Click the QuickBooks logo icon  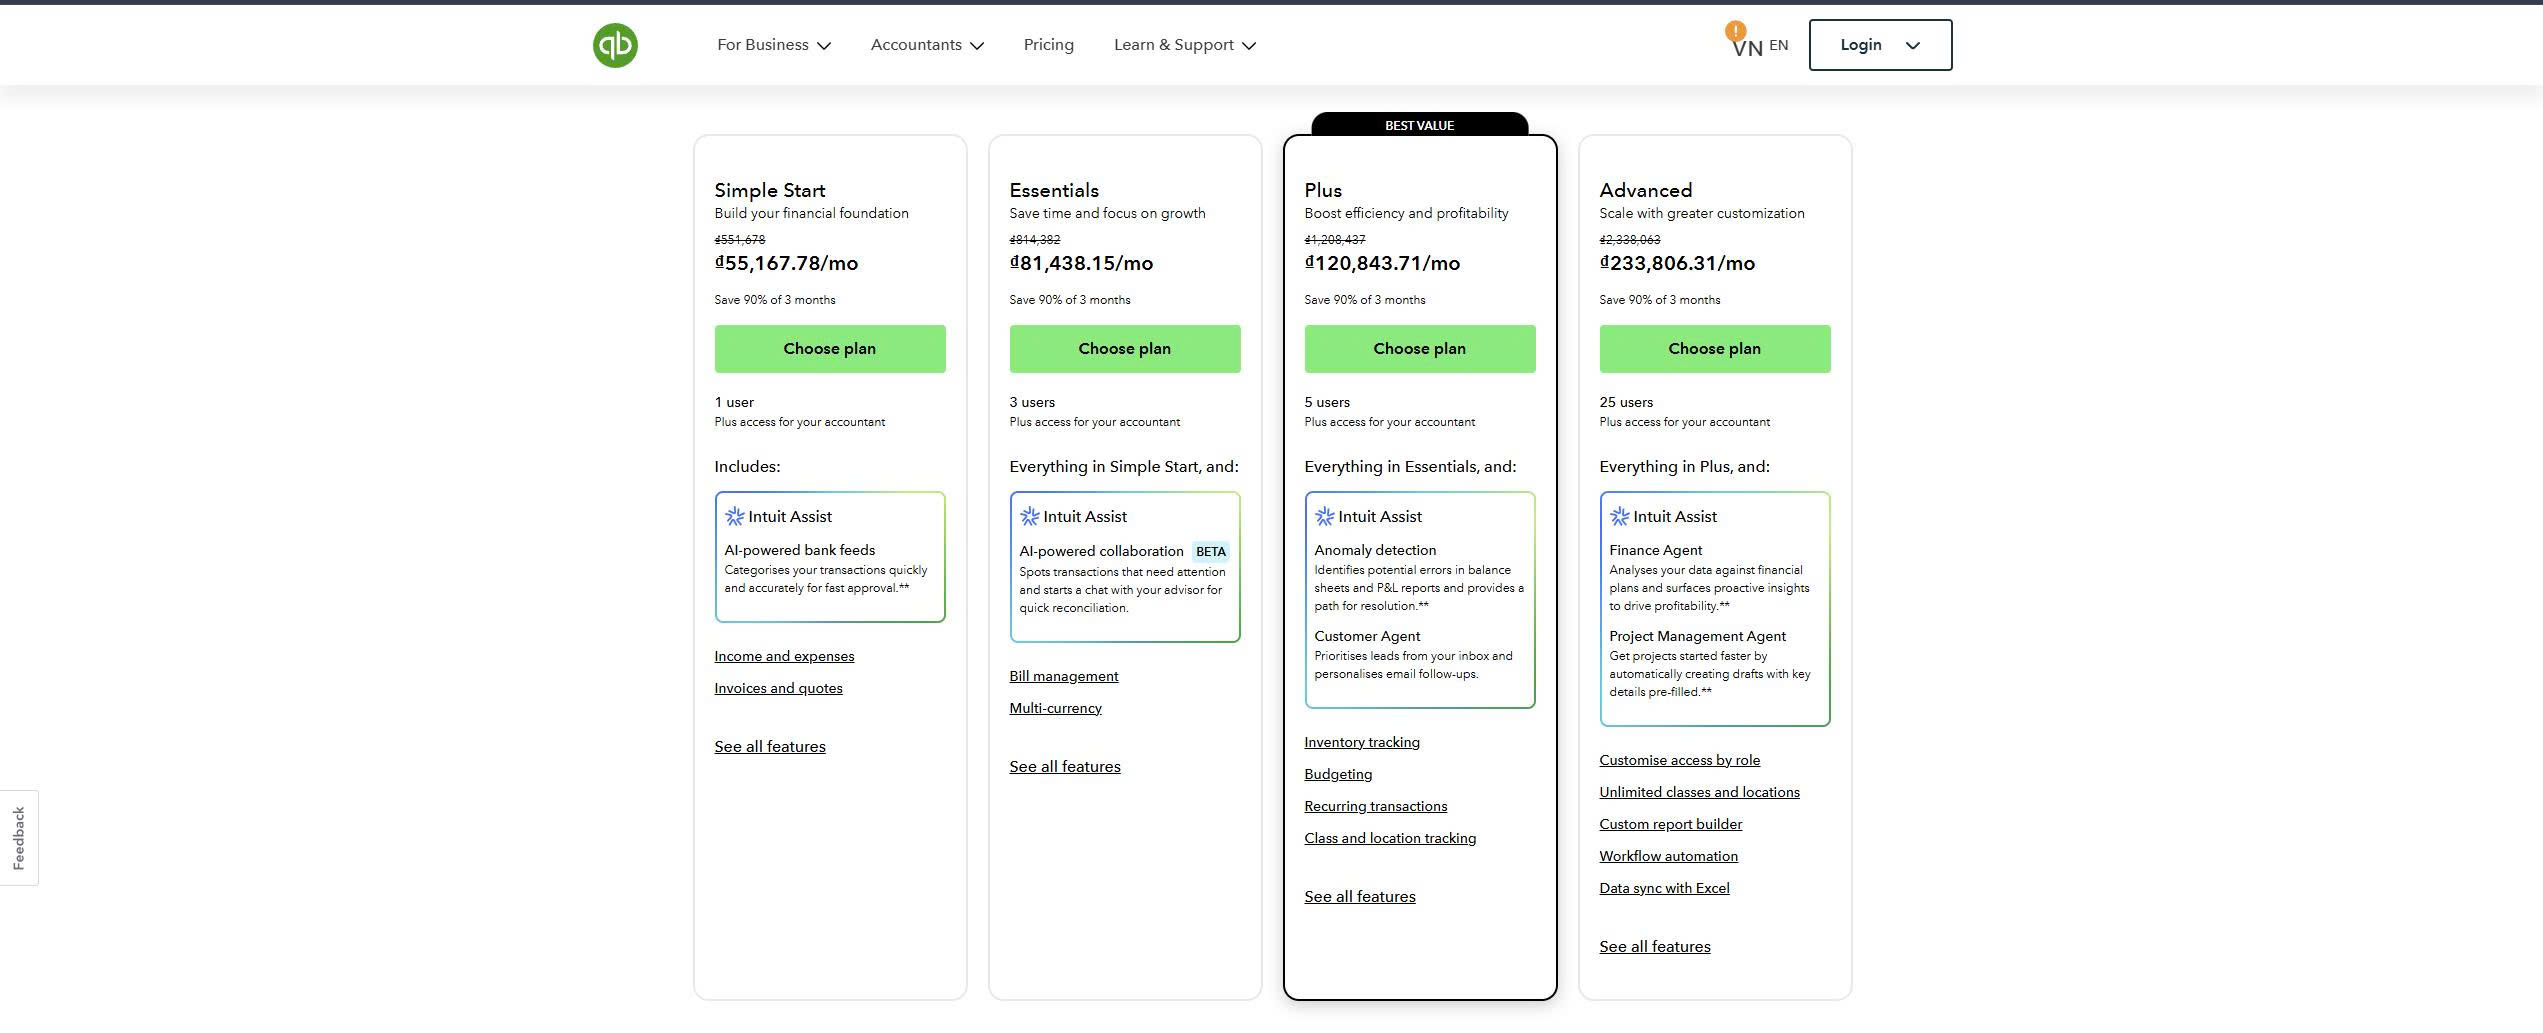pos(615,46)
